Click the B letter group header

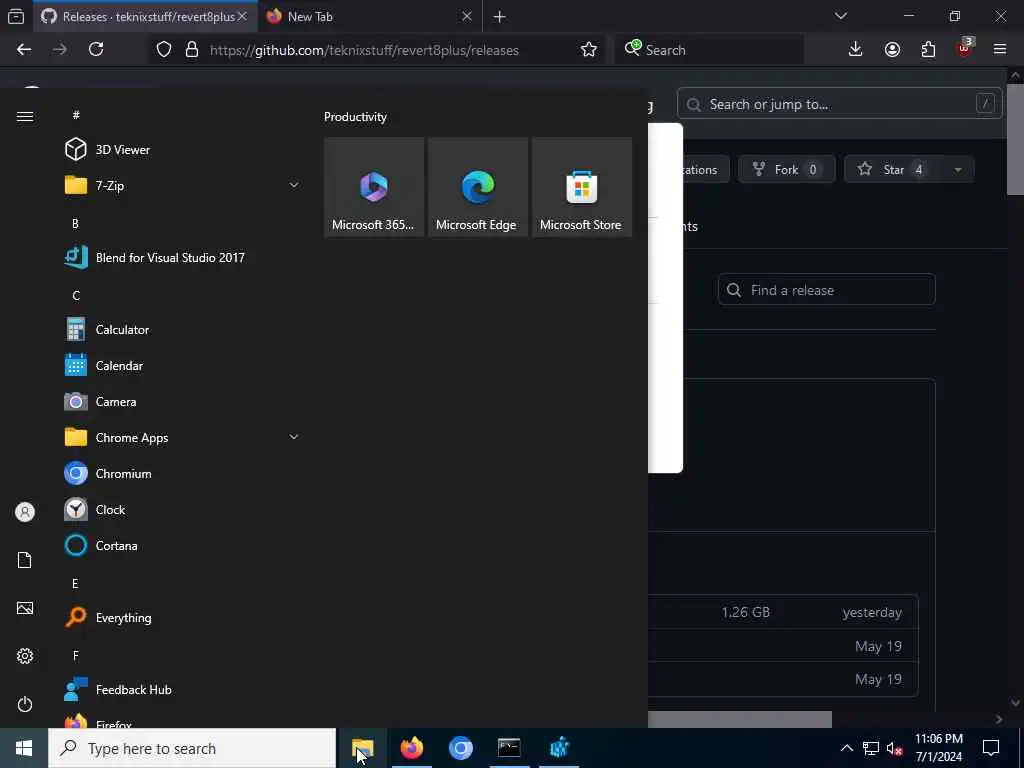(75, 223)
